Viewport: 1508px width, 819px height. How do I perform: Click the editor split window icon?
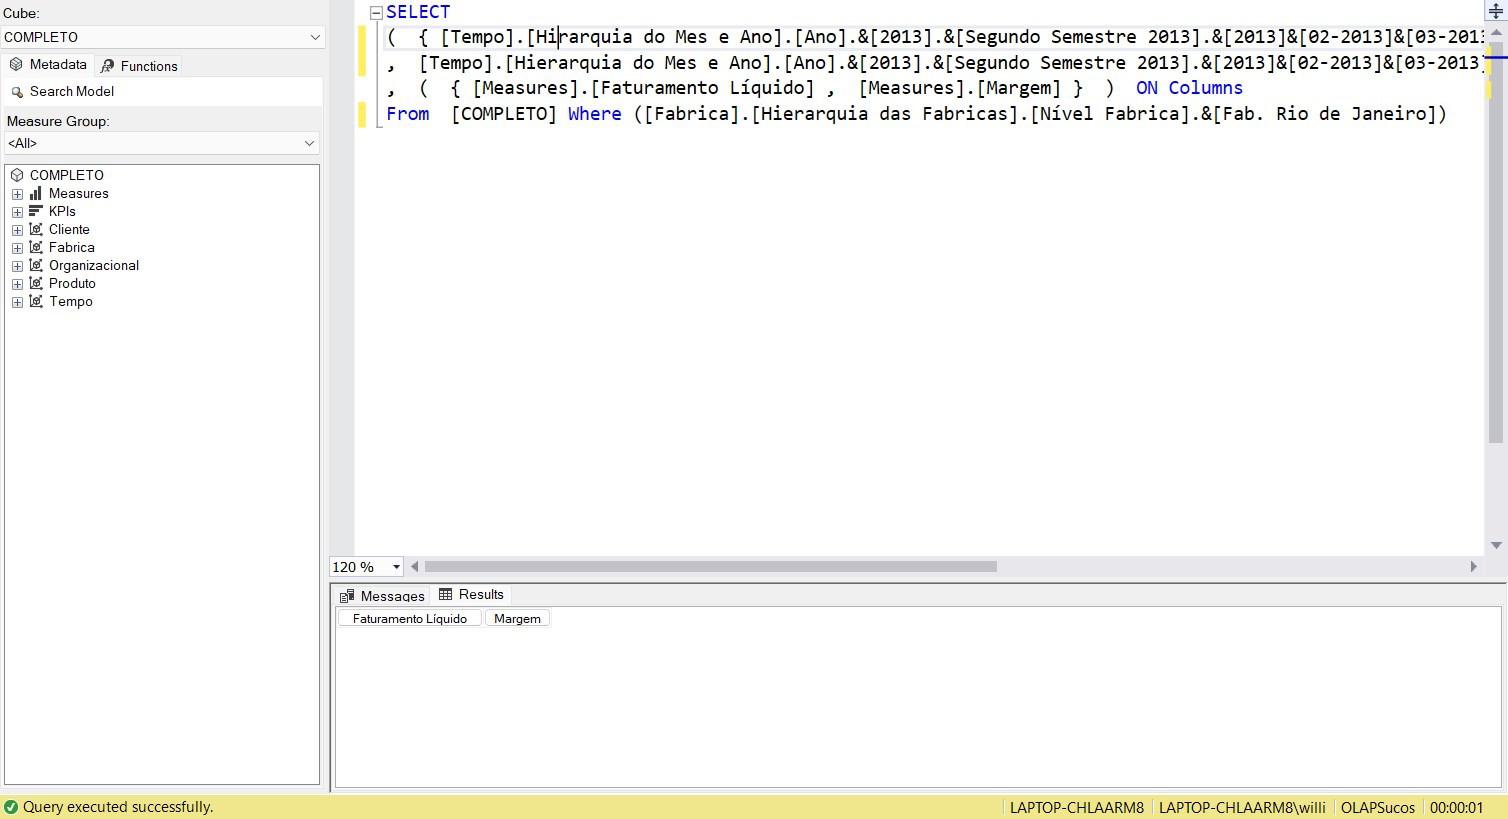click(1496, 11)
